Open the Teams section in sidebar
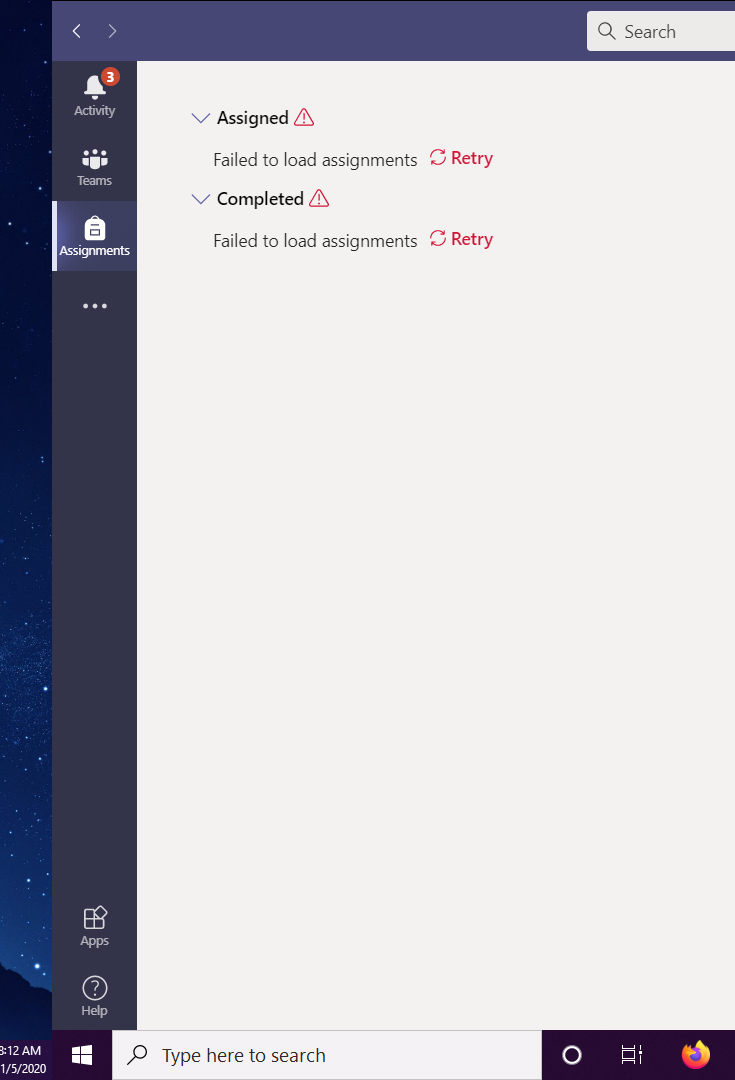Screen dimensions: 735x1080 pos(94,166)
